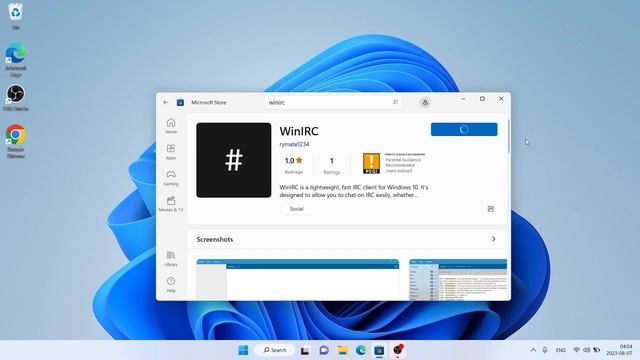The width and height of the screenshot is (640, 360).
Task: Open Apps section in sidebar
Action: click(x=171, y=152)
